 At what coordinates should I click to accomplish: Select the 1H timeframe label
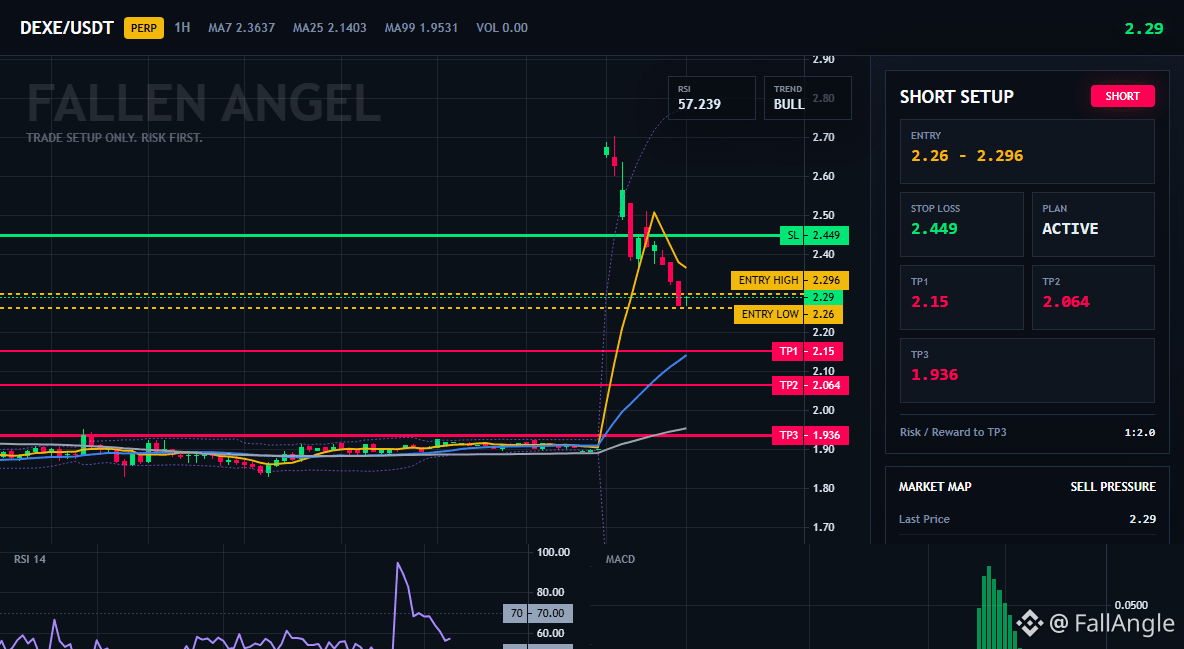click(x=182, y=27)
